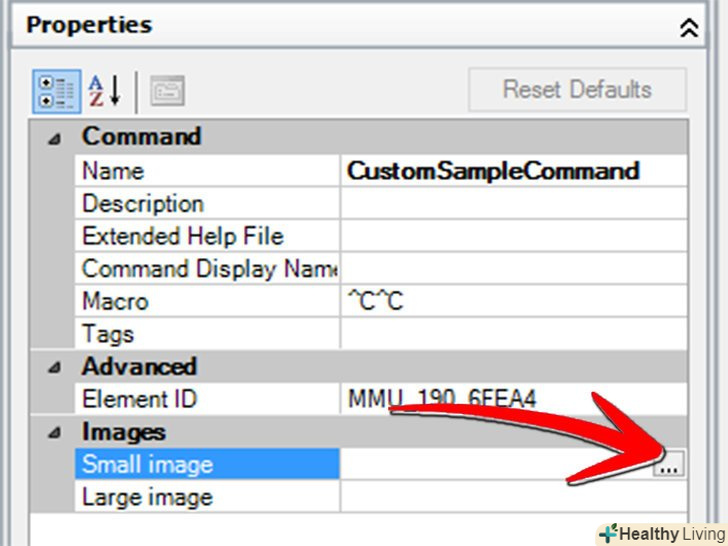Sort properties alphabetically with A-Z icon
Screen dimensions: 728x546
coord(105,91)
